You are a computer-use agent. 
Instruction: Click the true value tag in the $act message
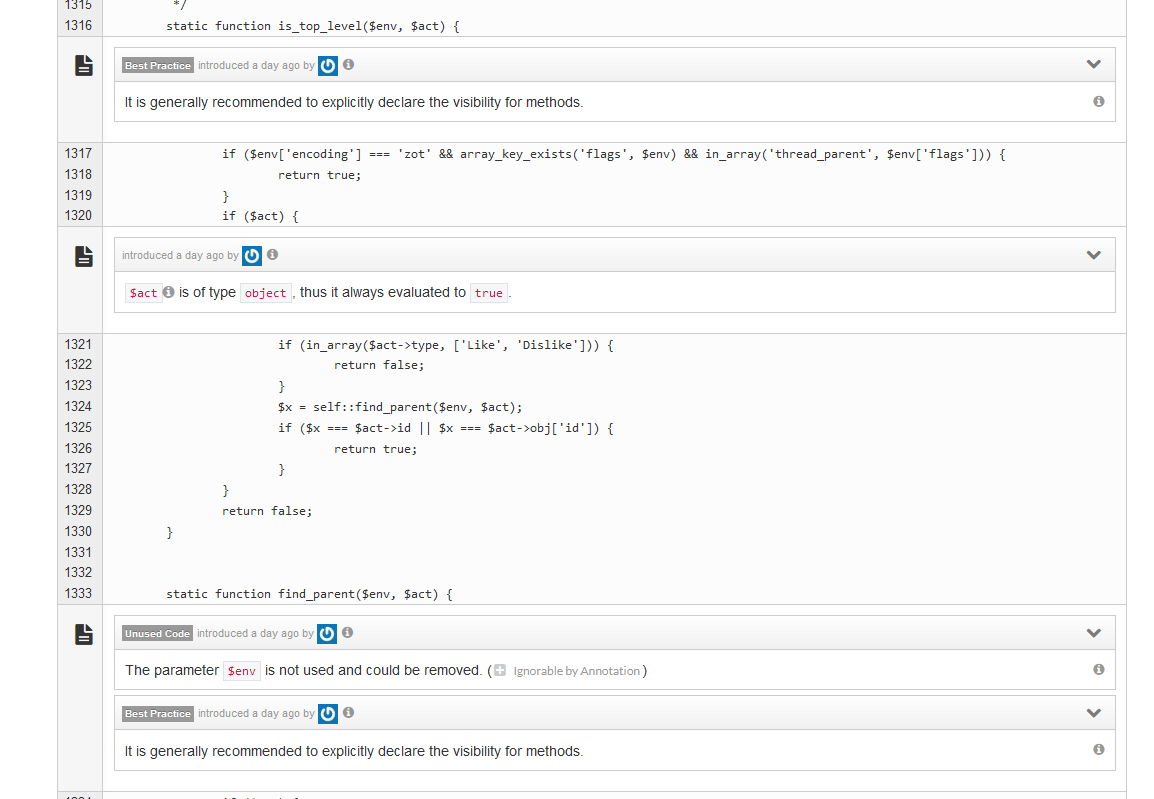click(x=488, y=293)
